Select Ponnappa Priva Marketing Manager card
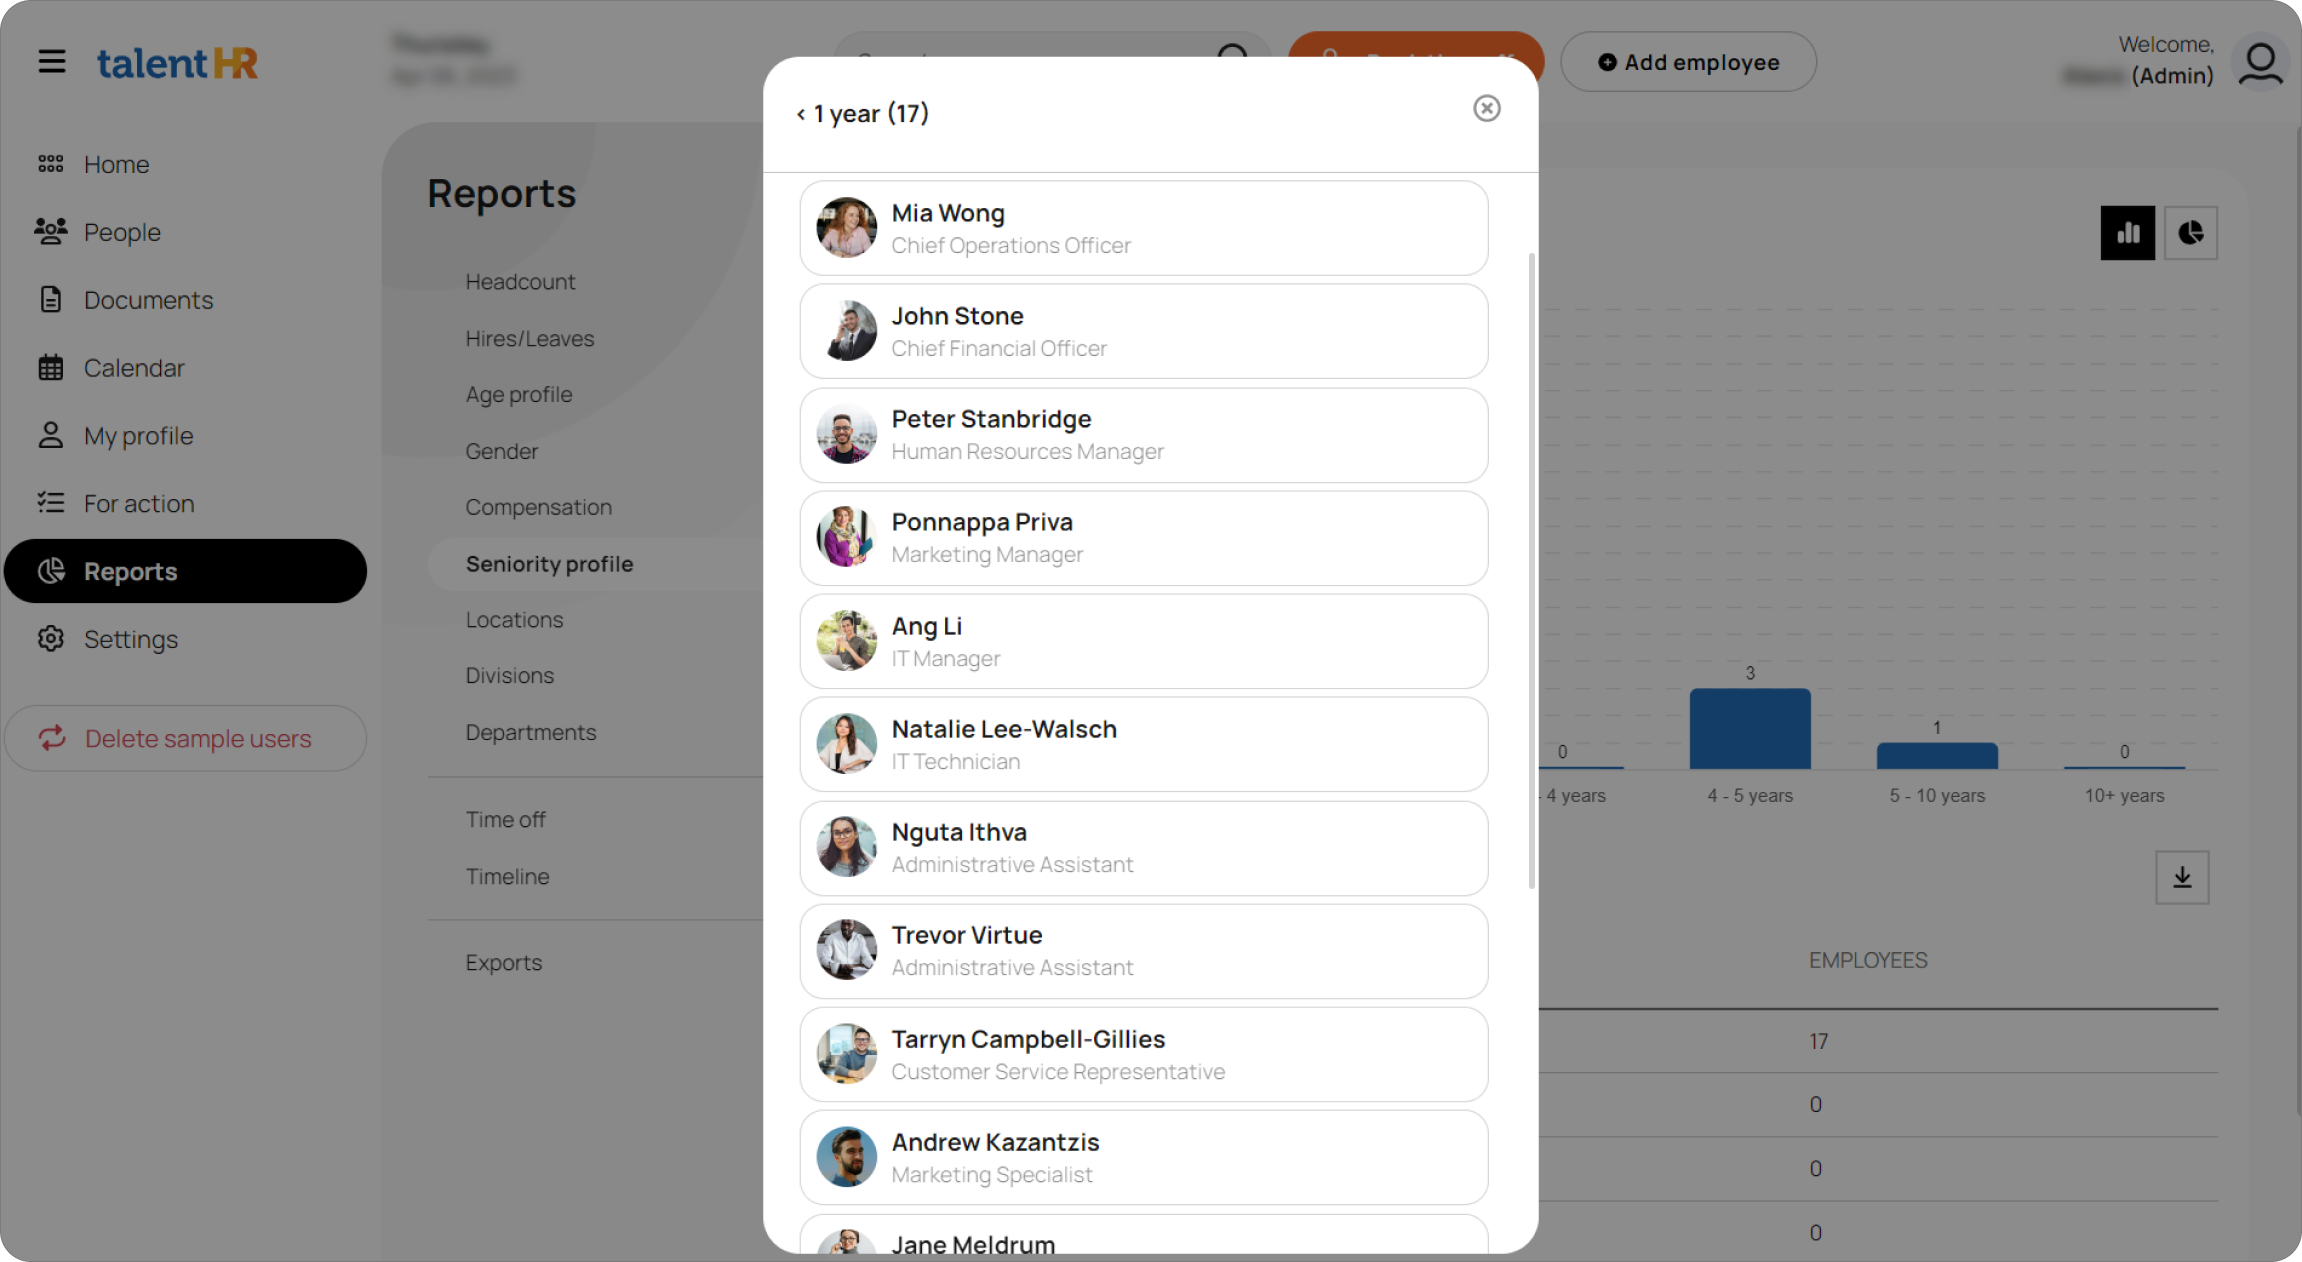 click(1144, 538)
